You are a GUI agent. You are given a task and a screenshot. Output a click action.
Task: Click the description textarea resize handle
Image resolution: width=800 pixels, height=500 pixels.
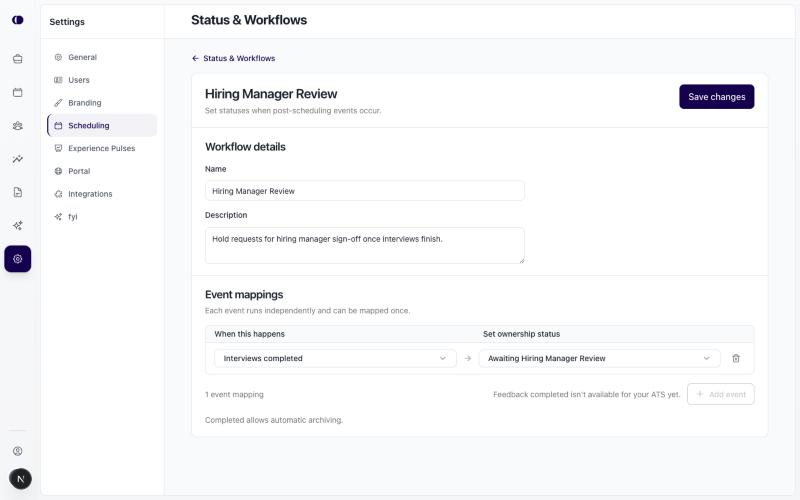click(521, 261)
